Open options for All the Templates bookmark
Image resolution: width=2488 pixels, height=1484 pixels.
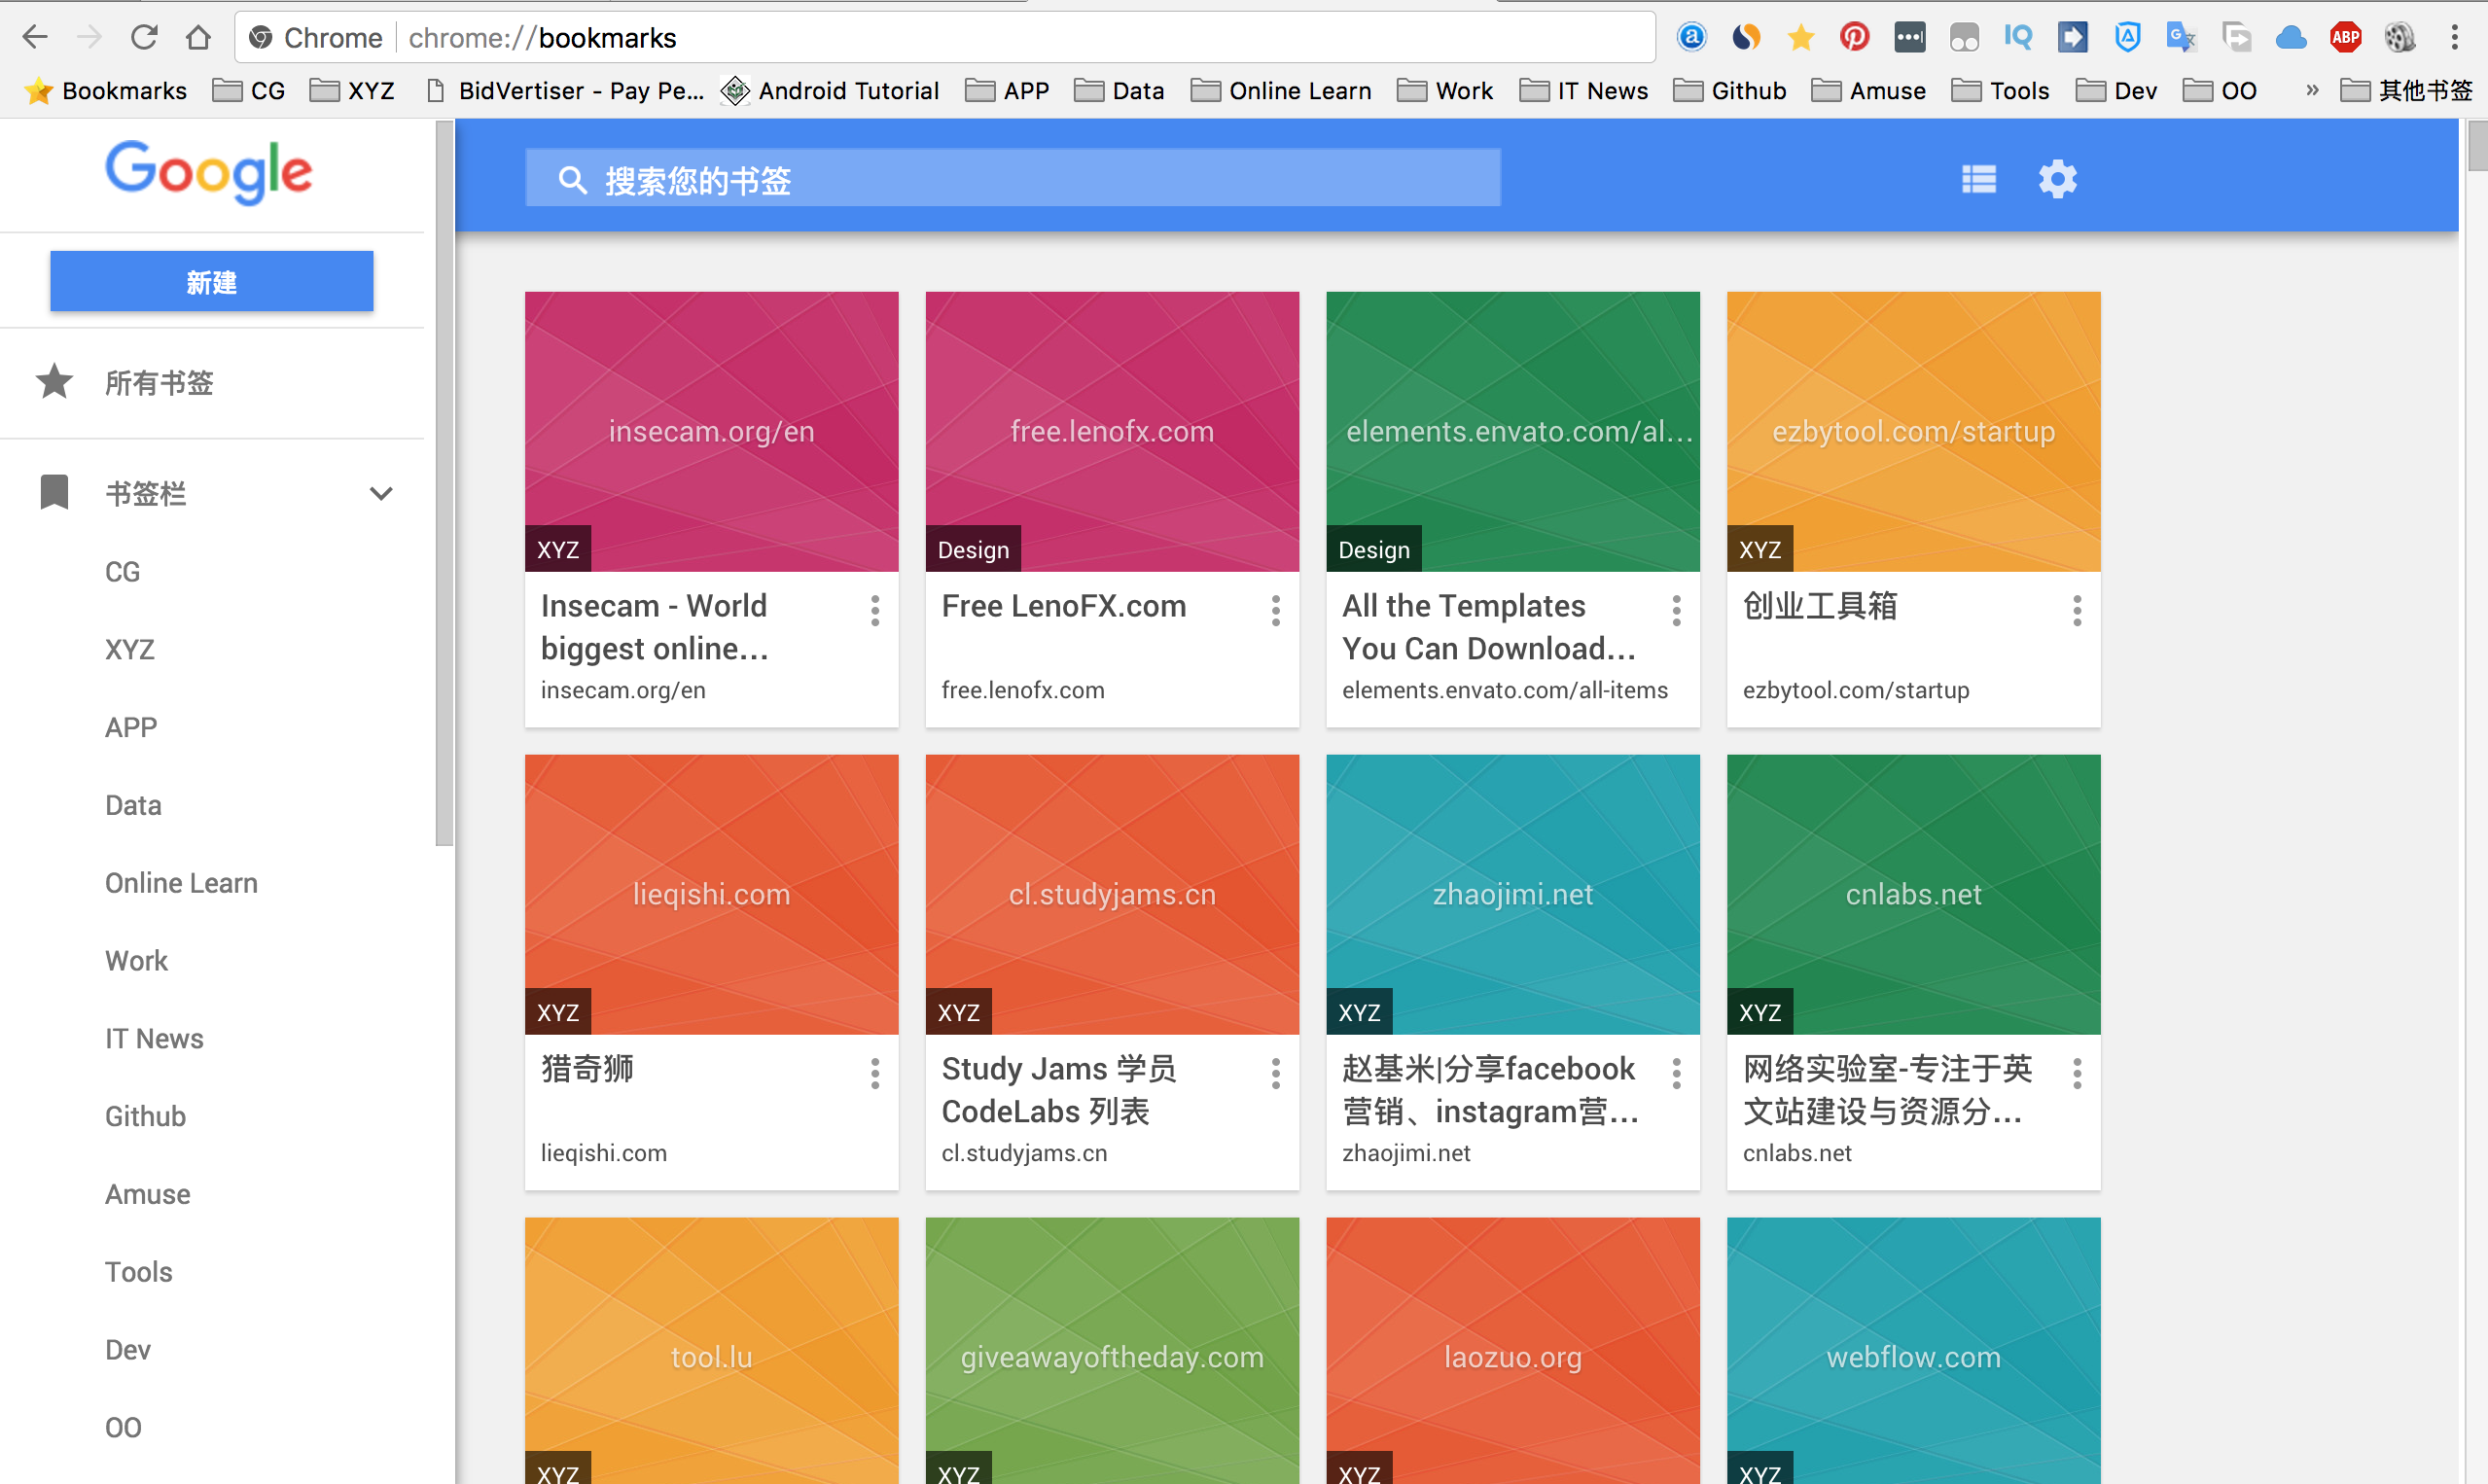[1677, 610]
